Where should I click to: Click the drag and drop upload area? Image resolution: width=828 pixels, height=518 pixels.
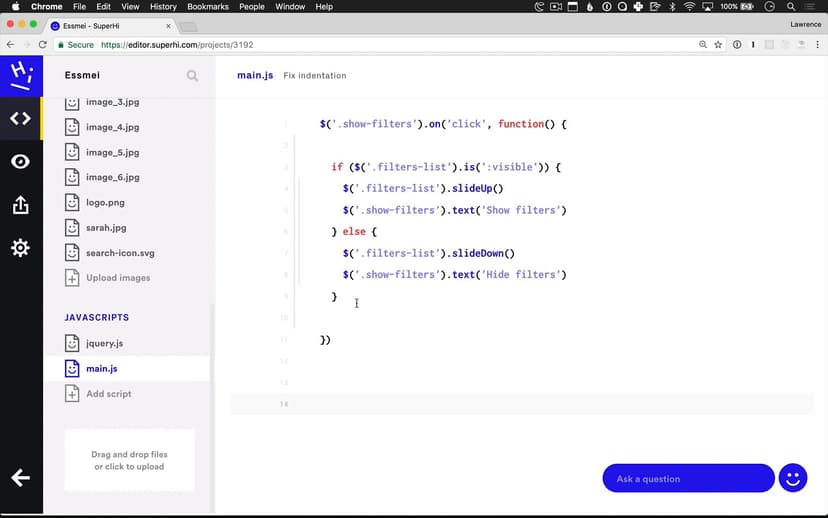coord(130,460)
